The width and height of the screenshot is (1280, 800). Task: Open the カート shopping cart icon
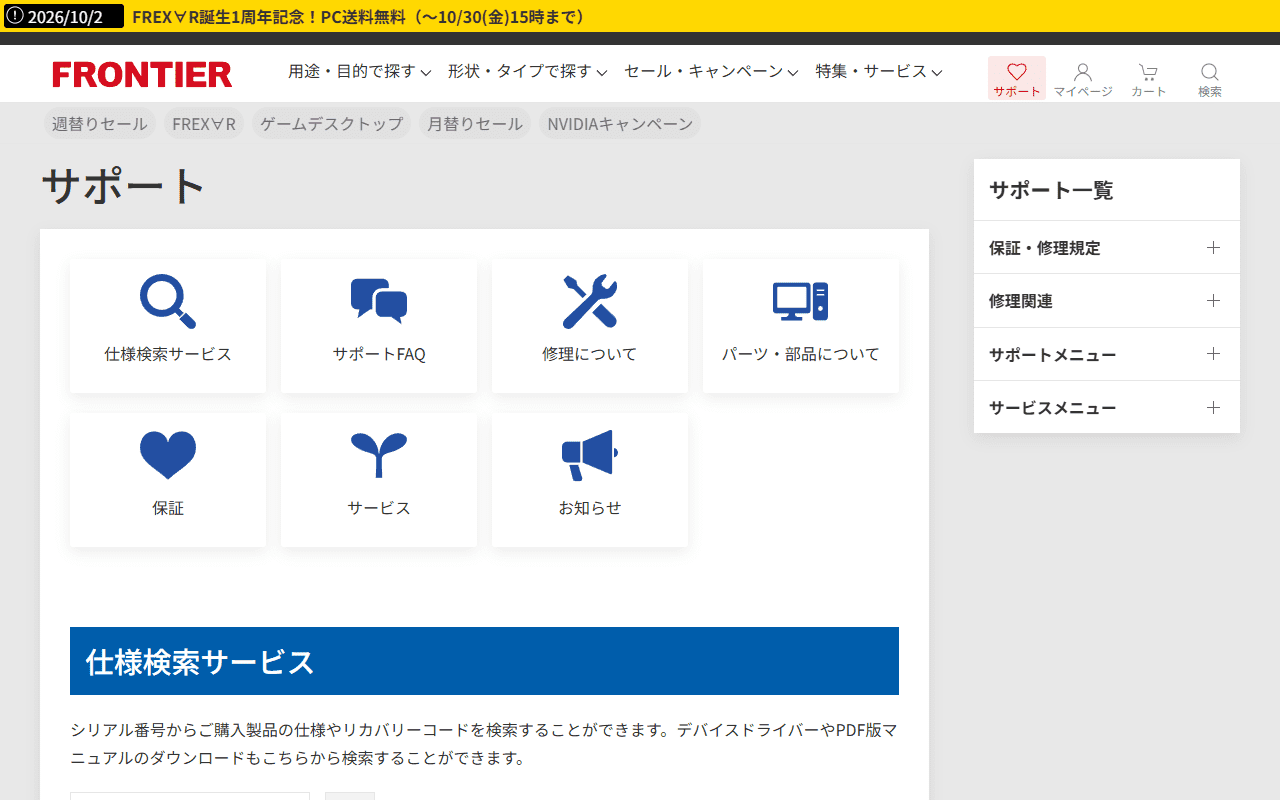tap(1148, 78)
